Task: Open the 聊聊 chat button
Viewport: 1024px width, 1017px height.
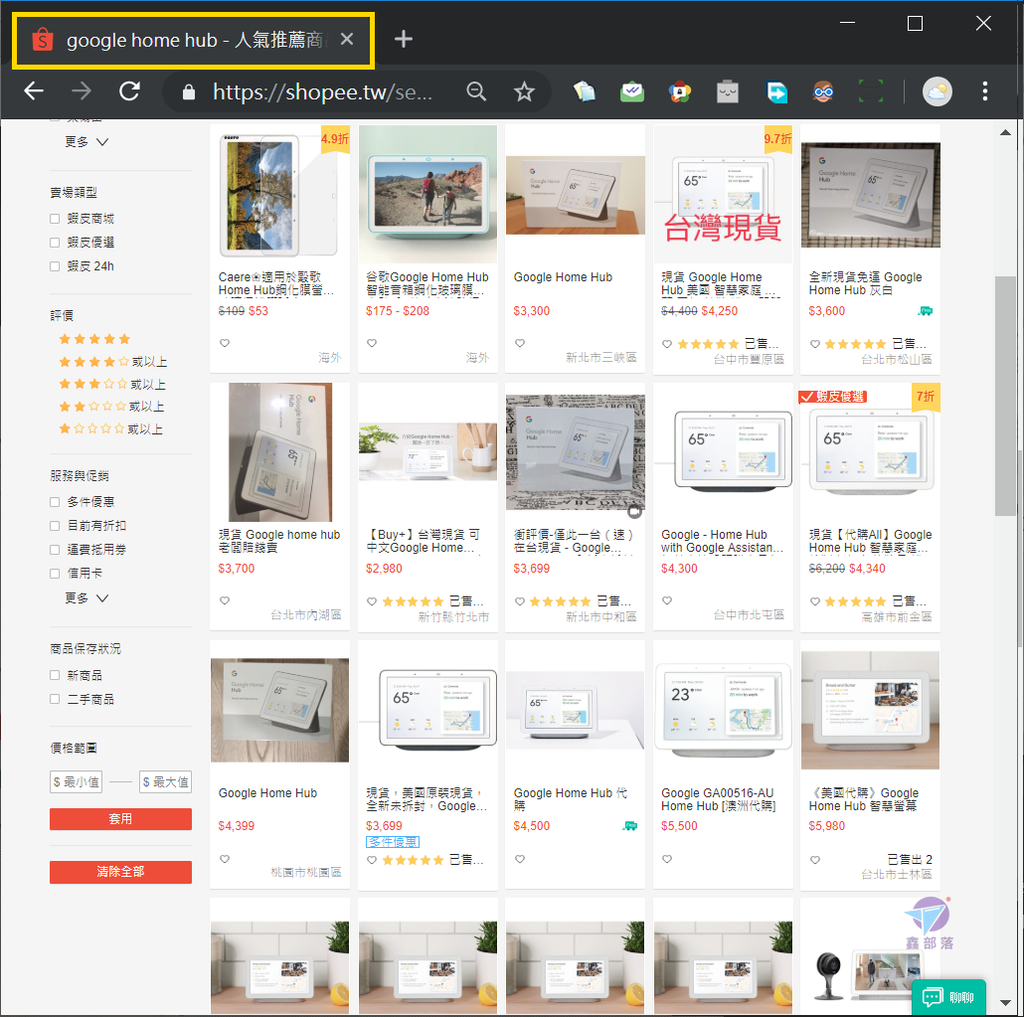Action: point(948,997)
